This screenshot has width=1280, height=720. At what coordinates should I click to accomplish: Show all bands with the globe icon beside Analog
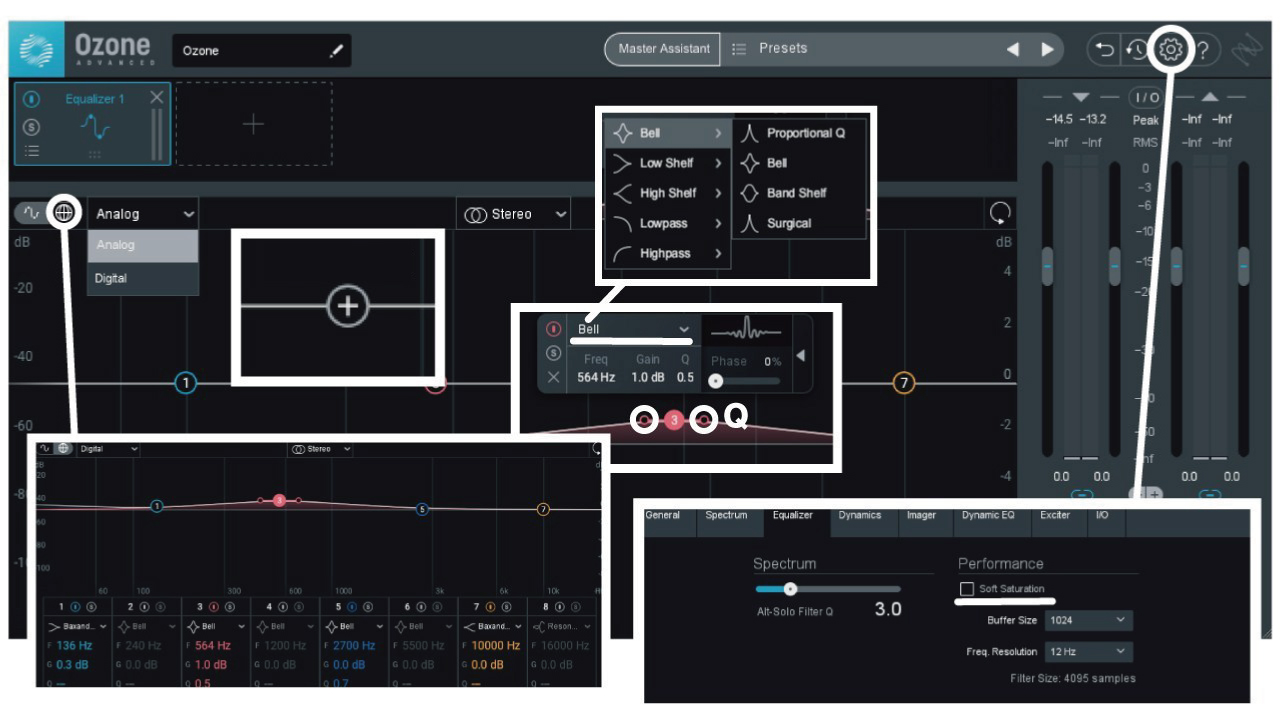pos(64,213)
